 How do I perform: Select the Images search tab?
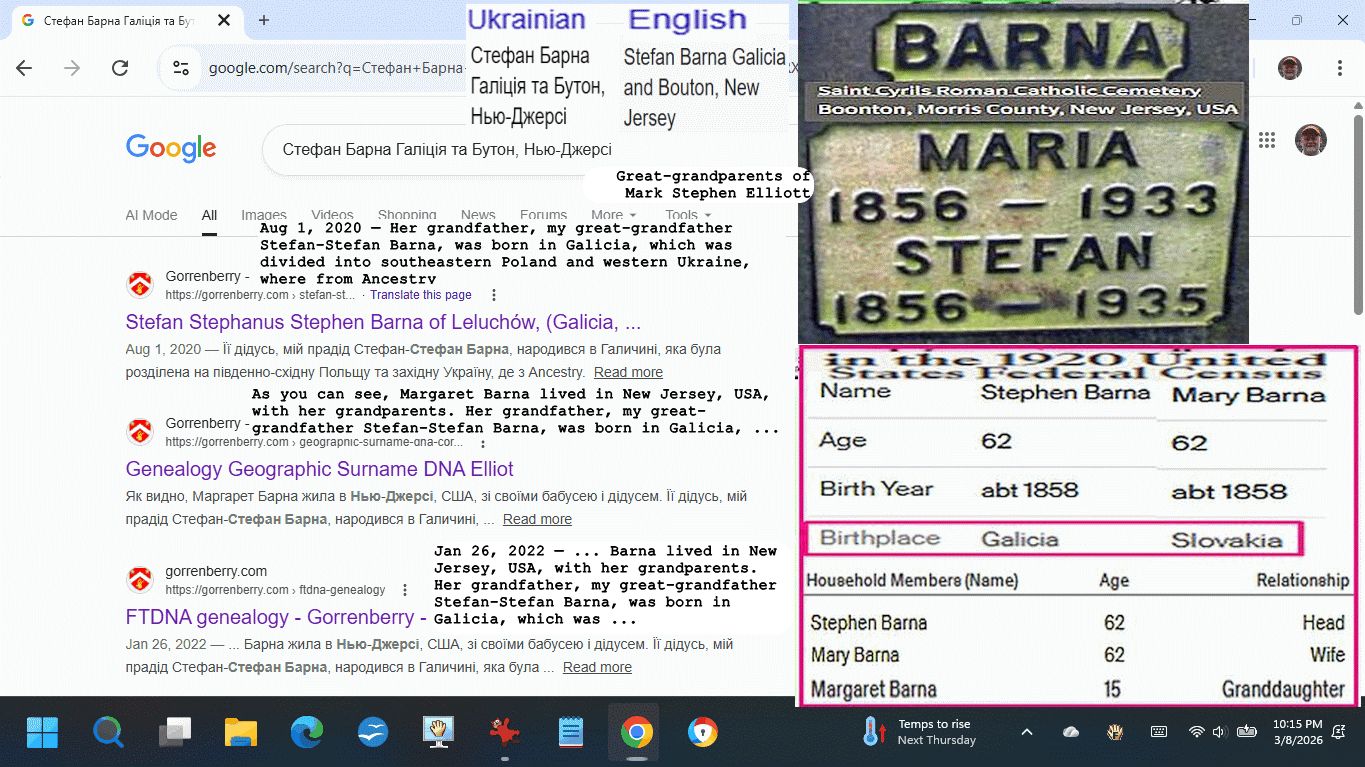point(264,215)
